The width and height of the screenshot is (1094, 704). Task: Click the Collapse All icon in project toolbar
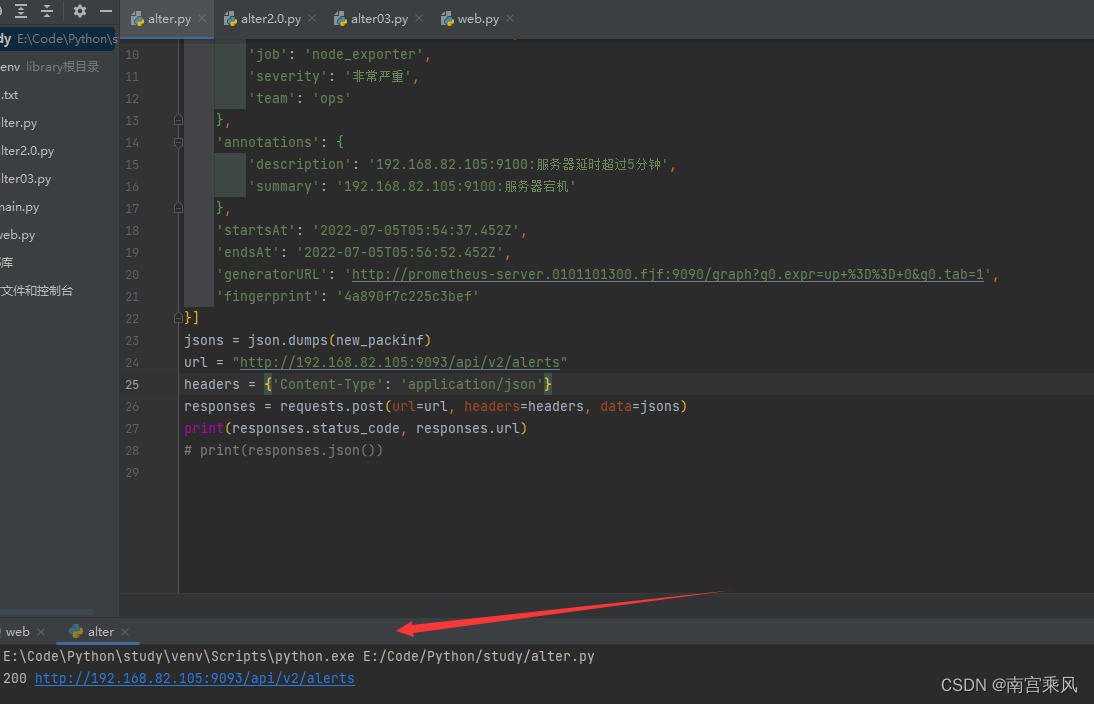click(x=47, y=10)
